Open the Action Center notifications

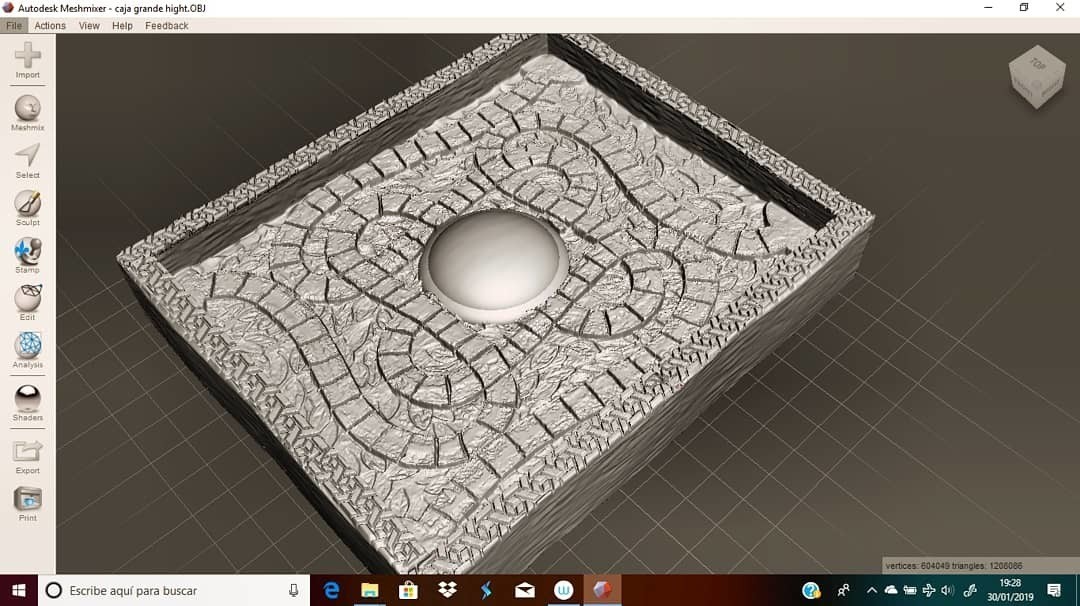[1054, 590]
